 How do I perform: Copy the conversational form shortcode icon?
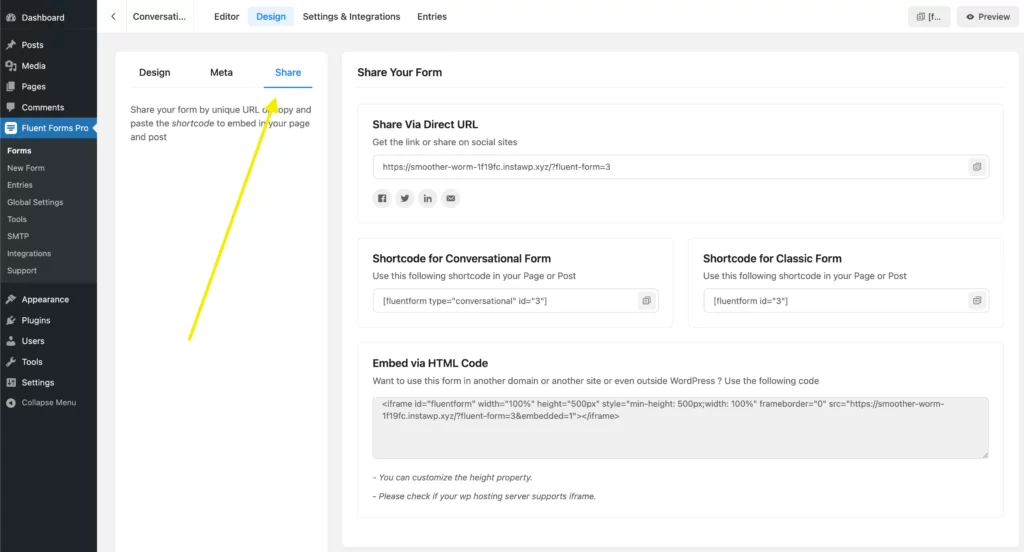click(x=646, y=300)
